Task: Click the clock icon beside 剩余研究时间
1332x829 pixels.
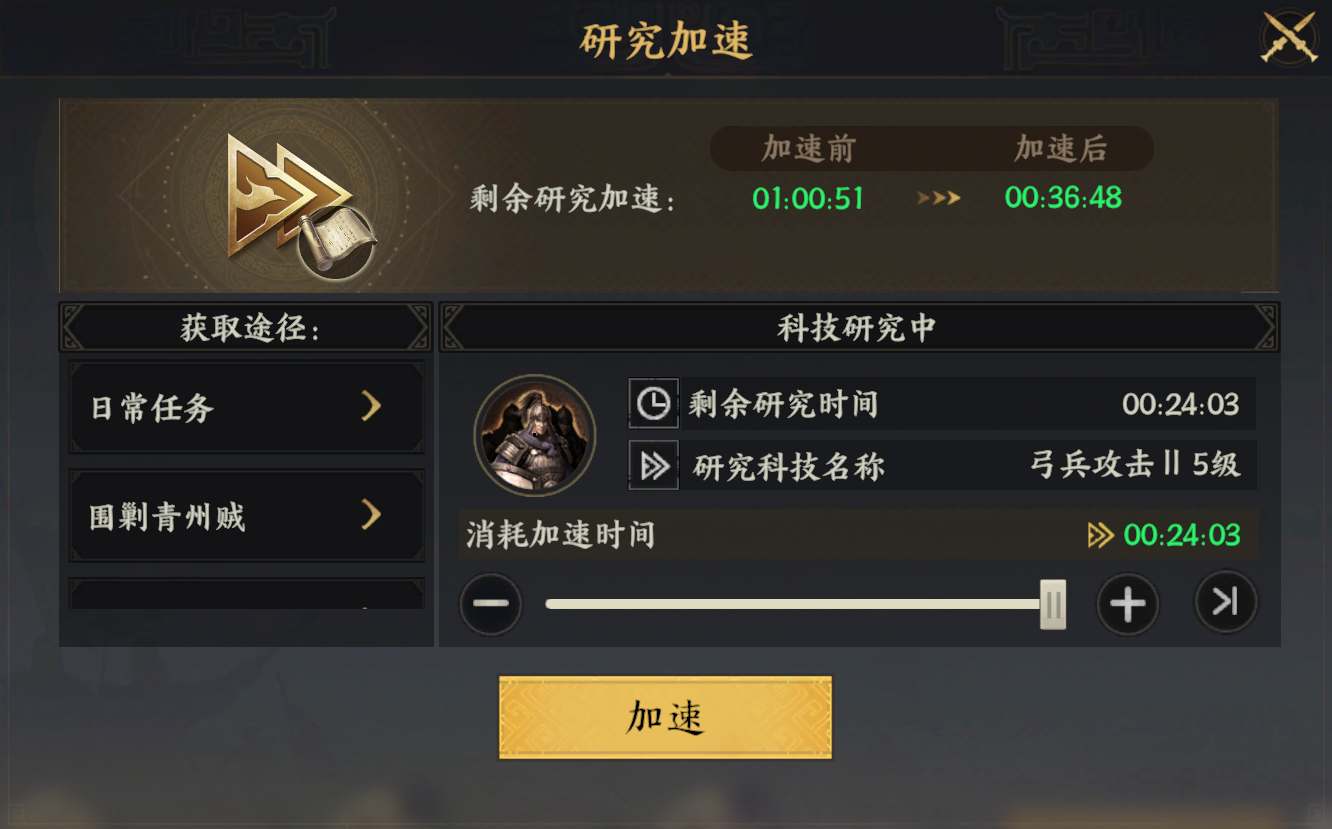Action: coord(653,403)
